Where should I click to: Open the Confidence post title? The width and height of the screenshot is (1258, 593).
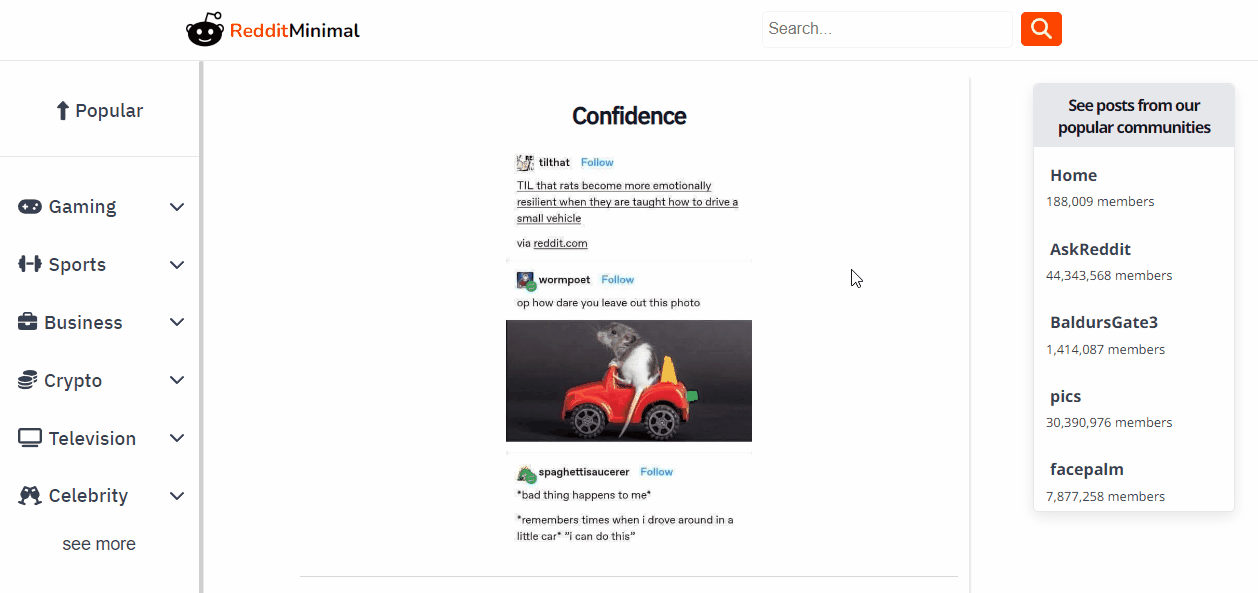point(628,116)
